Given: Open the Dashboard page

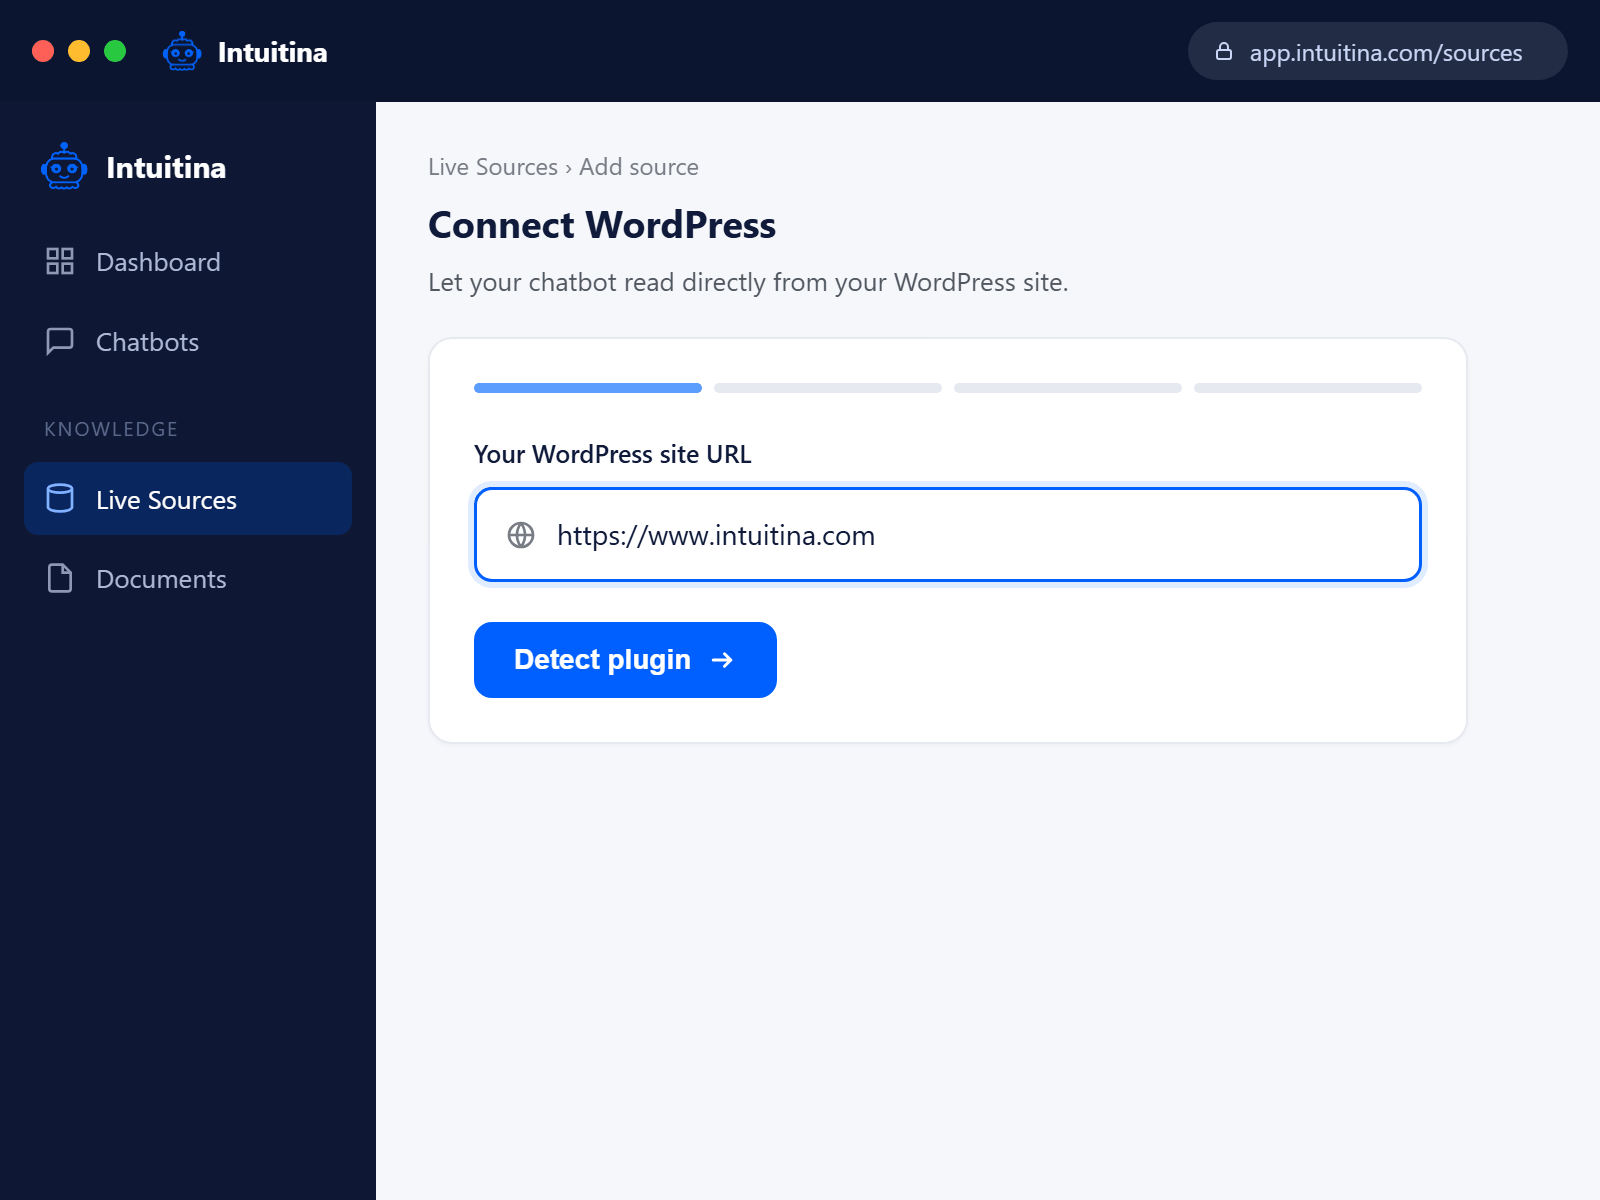Looking at the screenshot, I should click(188, 262).
